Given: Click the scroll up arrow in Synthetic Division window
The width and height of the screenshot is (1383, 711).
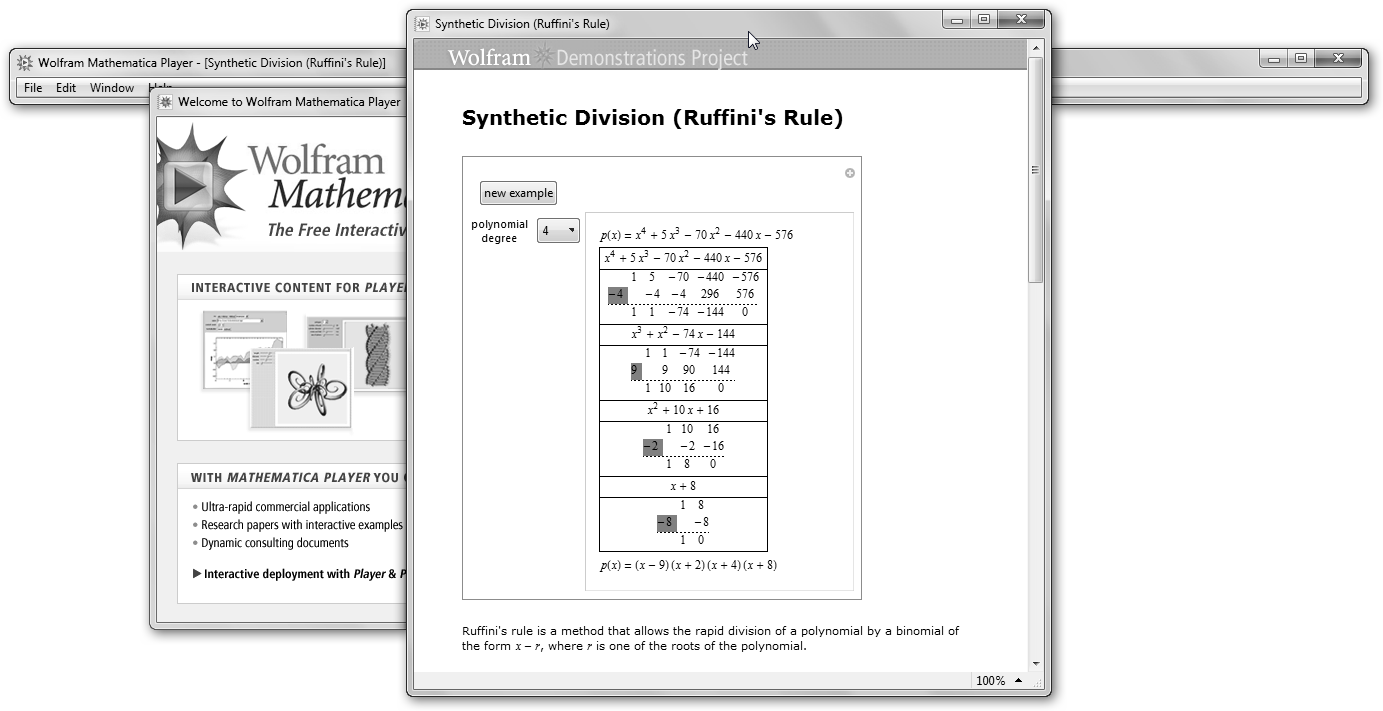Looking at the screenshot, I should pyautogui.click(x=1035, y=47).
